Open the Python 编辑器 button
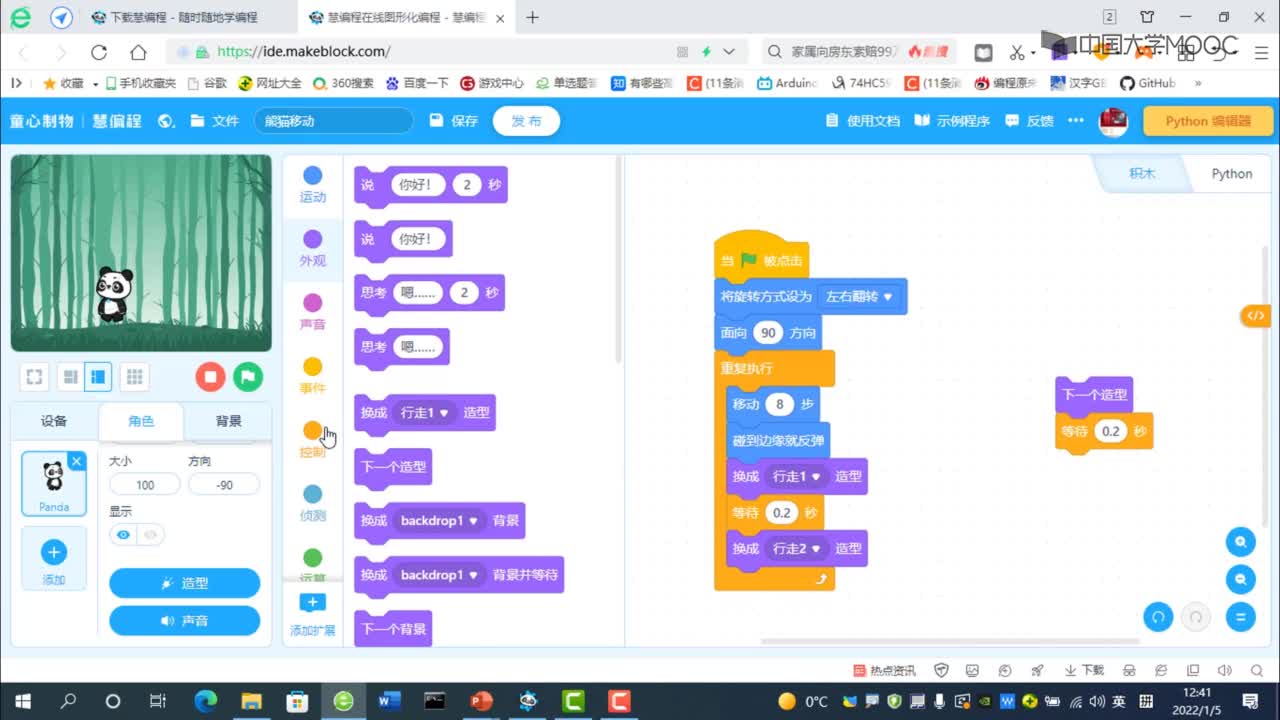Viewport: 1280px width, 720px height. pos(1208,121)
